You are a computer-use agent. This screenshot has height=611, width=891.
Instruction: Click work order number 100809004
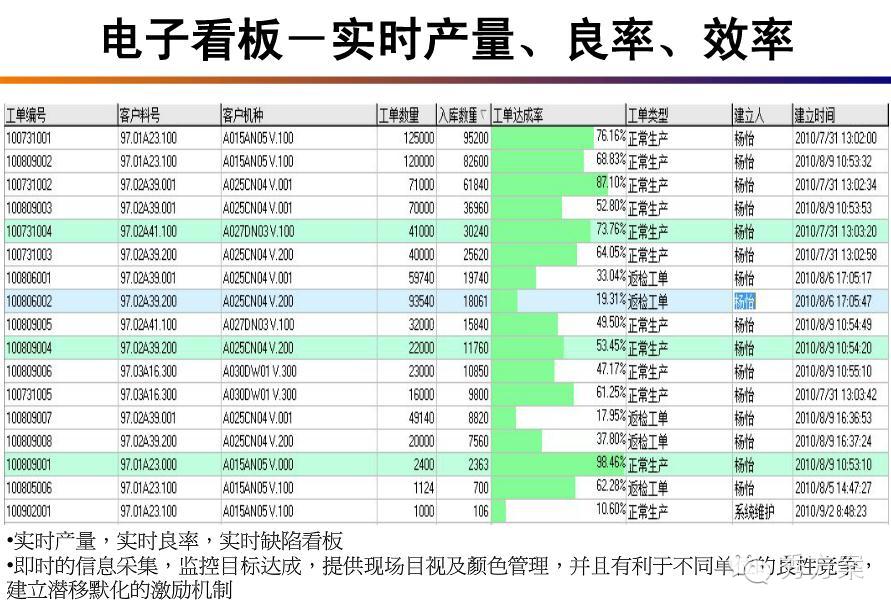(29, 348)
